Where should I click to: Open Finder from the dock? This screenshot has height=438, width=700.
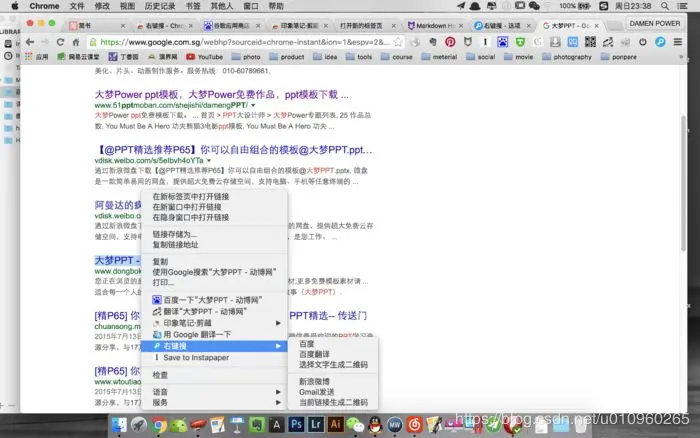tap(119, 425)
